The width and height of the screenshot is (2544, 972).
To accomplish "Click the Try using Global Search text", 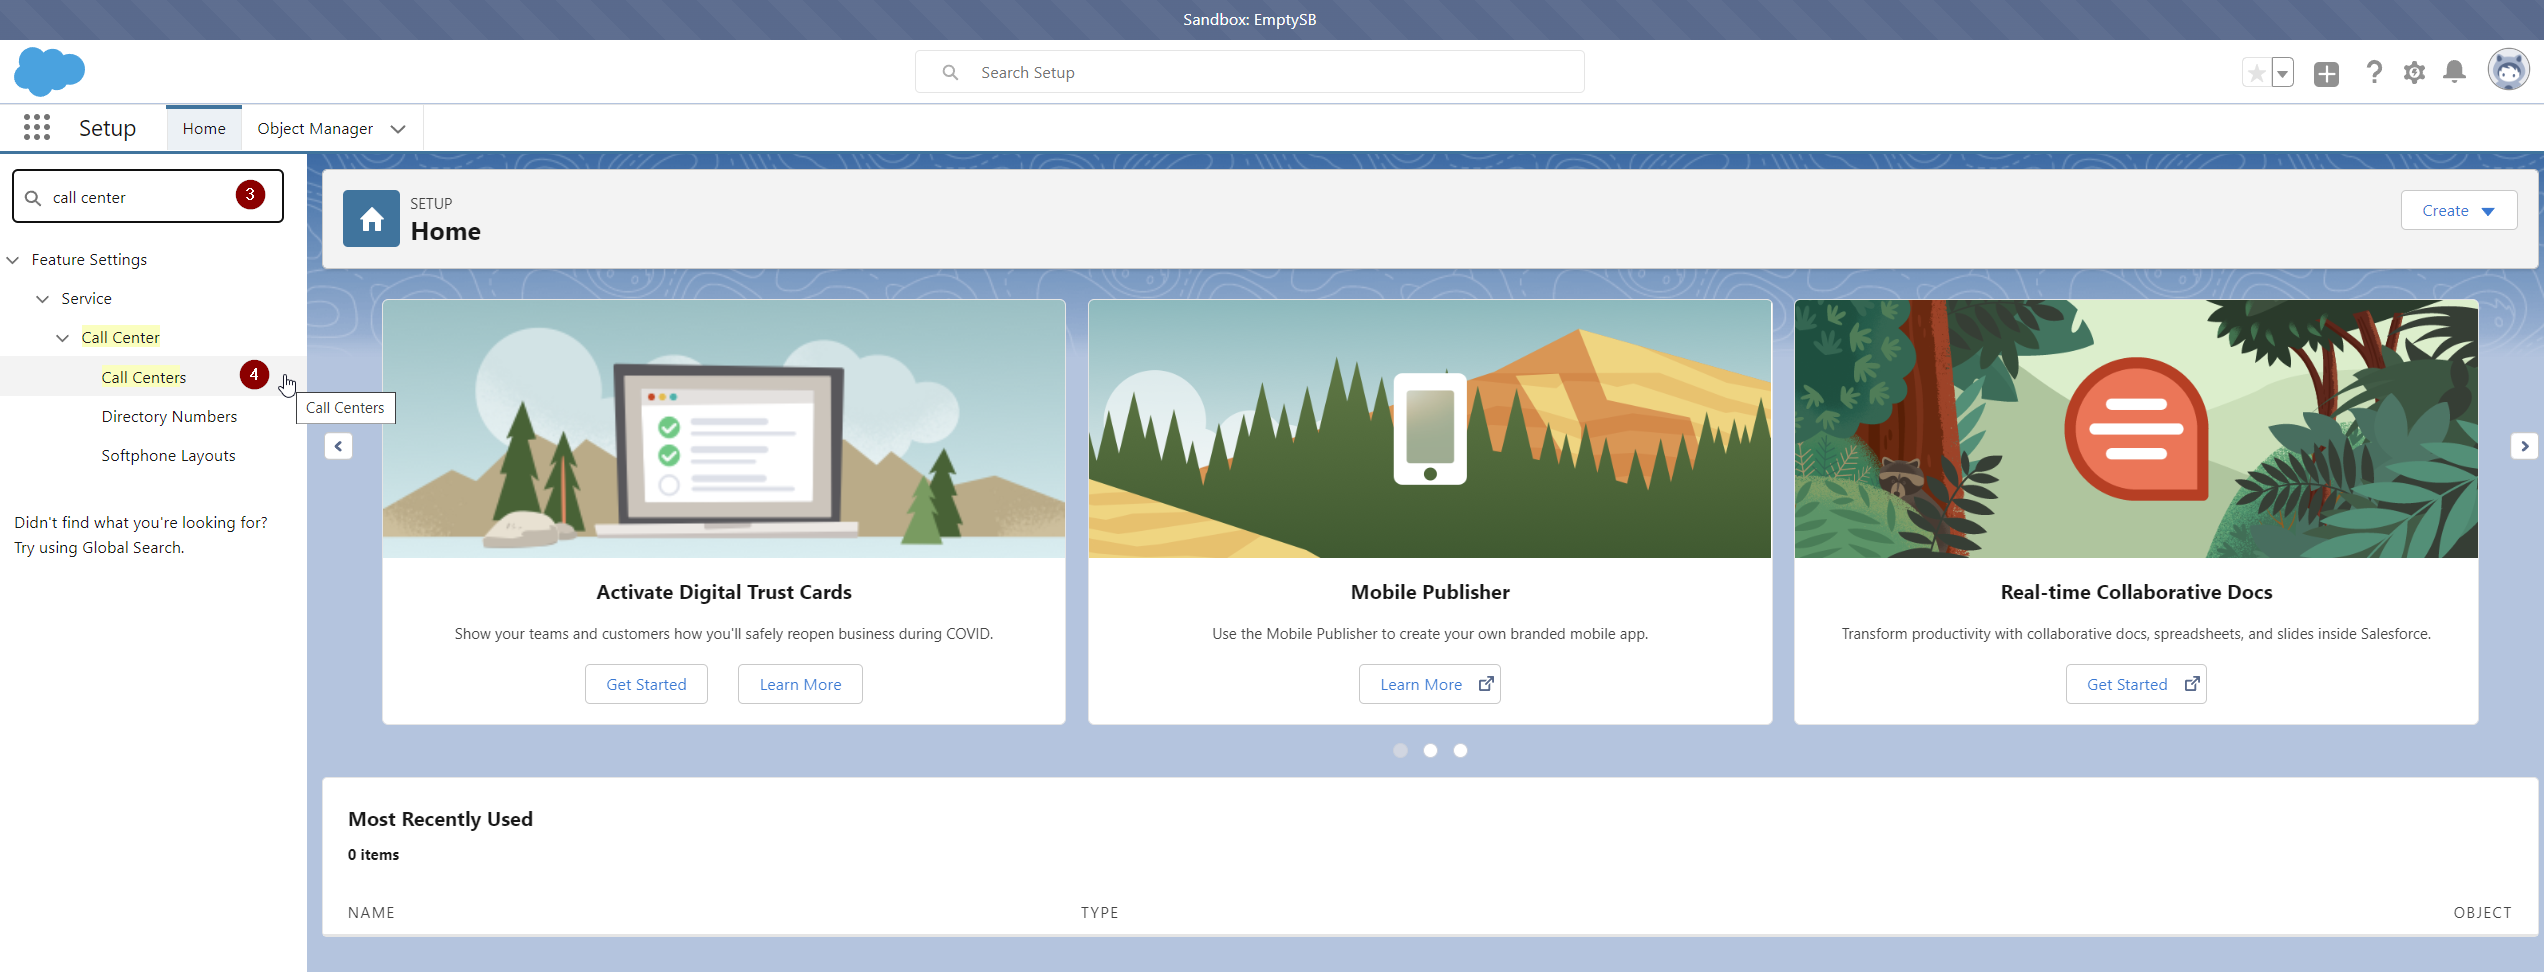I will point(99,547).
